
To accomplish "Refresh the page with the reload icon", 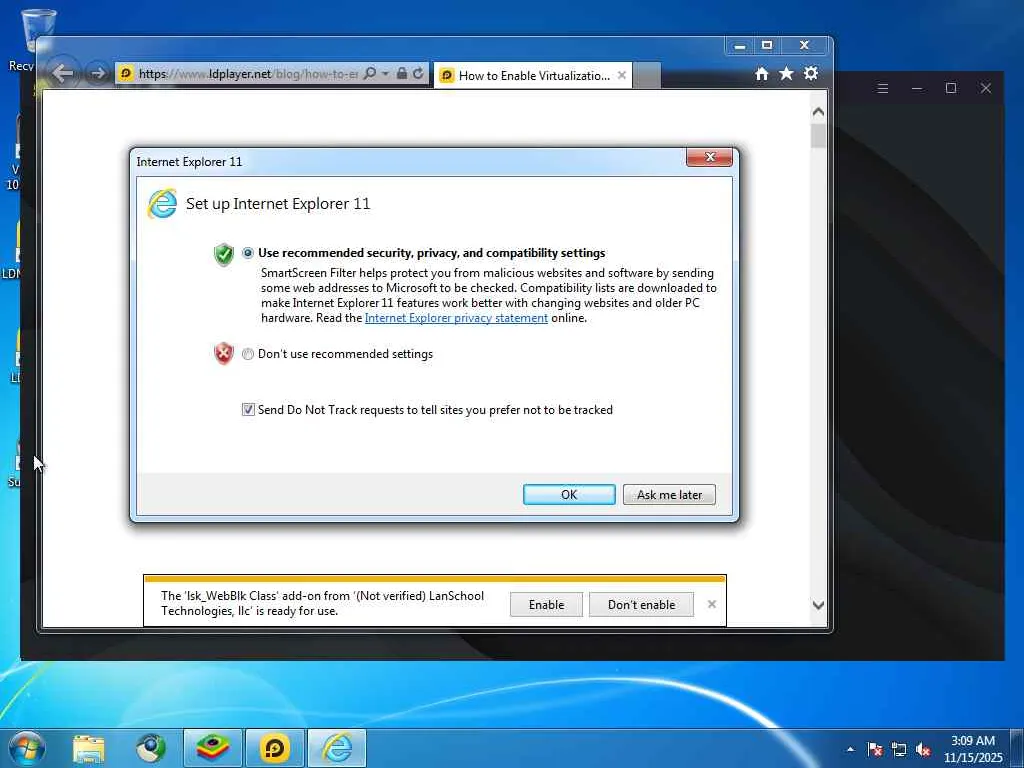I will (418, 74).
